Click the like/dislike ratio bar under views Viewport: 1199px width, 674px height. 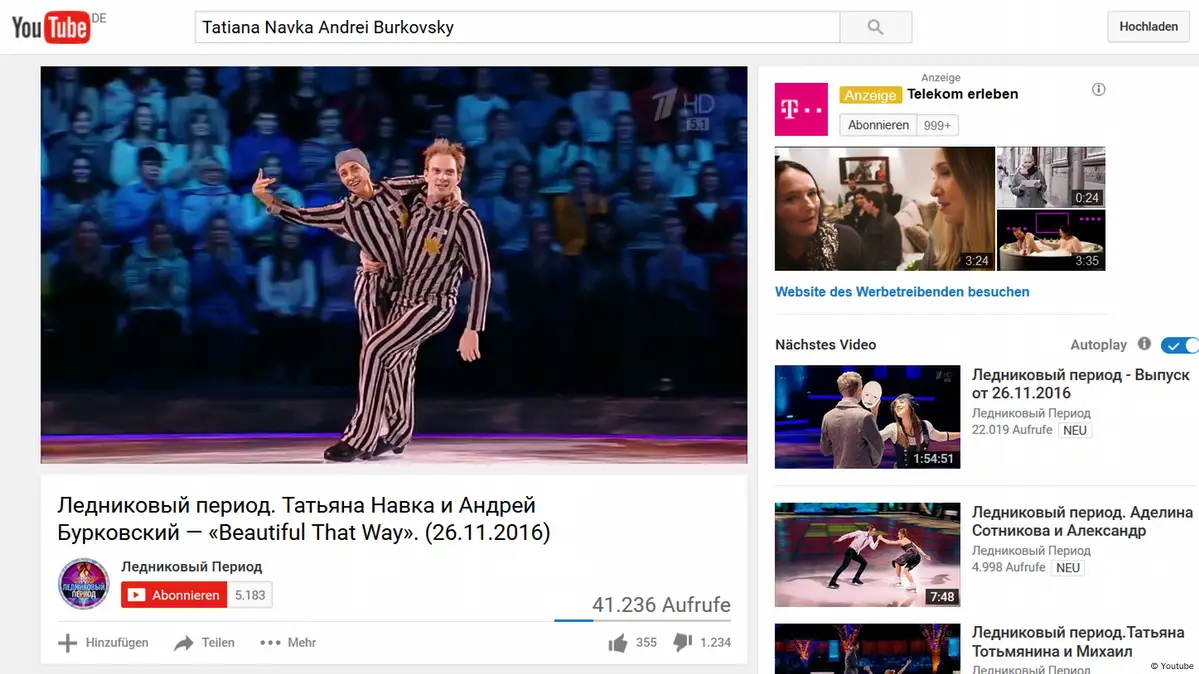642,620
